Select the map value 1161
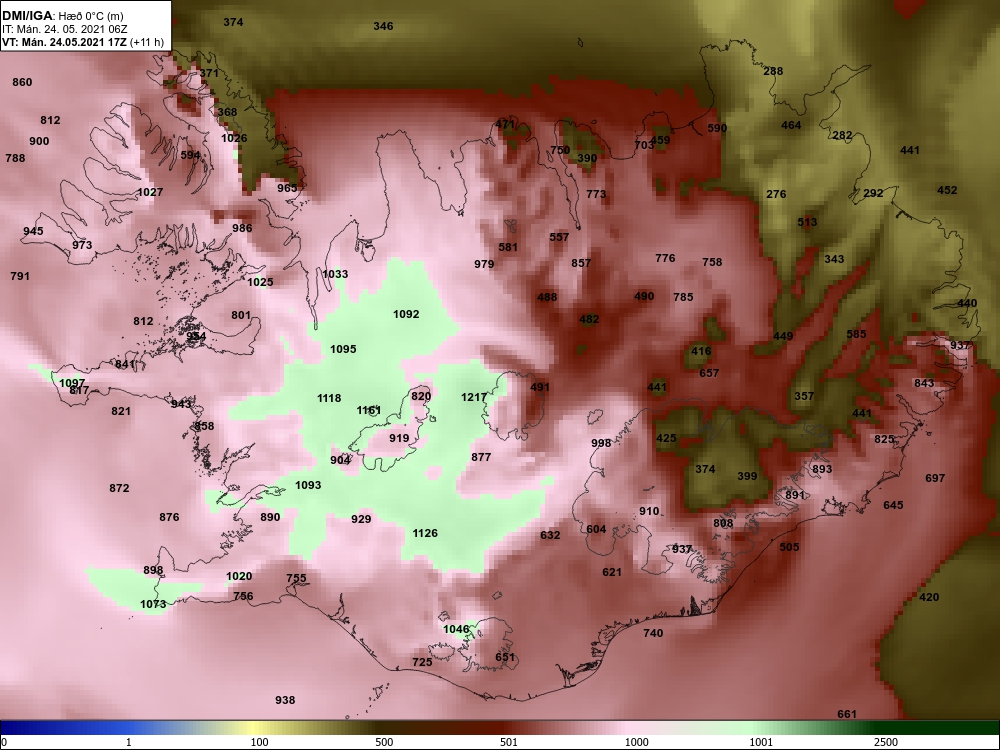This screenshot has width=1000, height=750. 369,410
